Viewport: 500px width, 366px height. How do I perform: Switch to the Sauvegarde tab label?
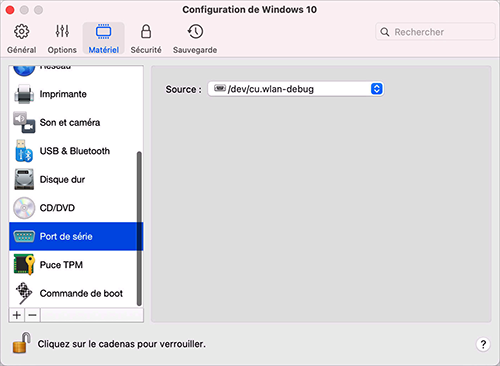click(195, 50)
